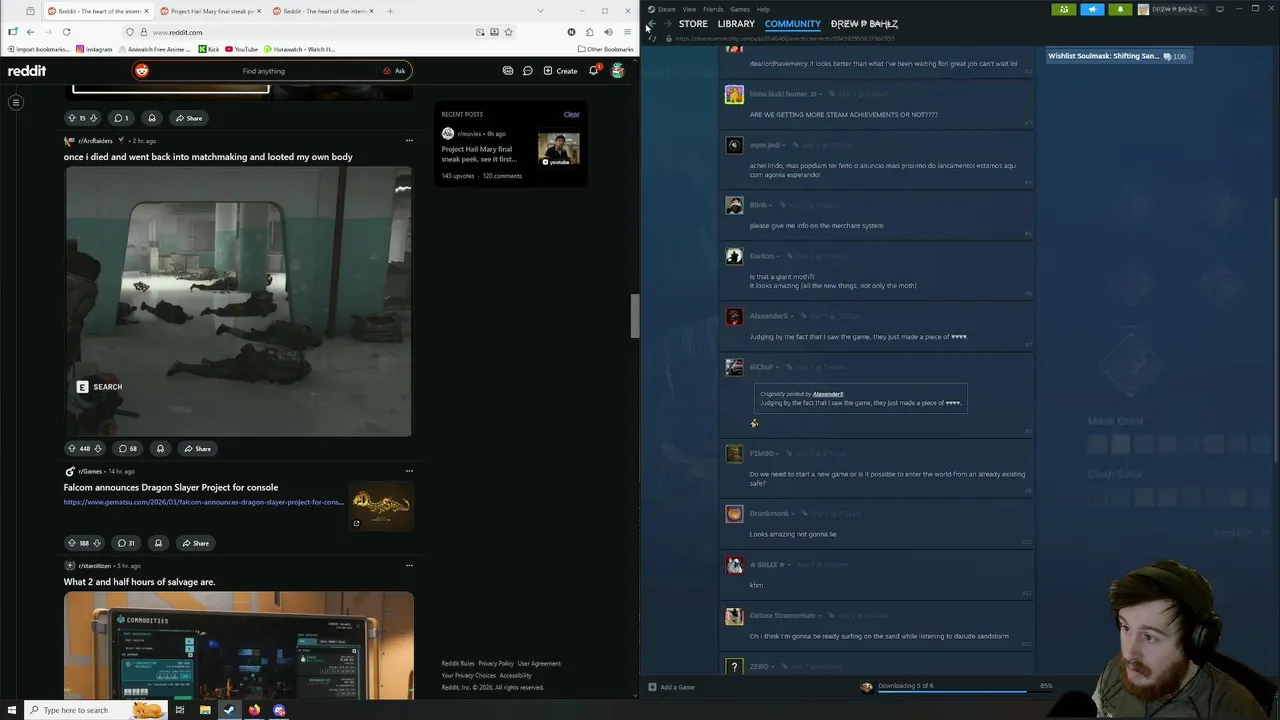
Task: Upvote the ArcRaiders post with 448 votes
Action: 72,449
